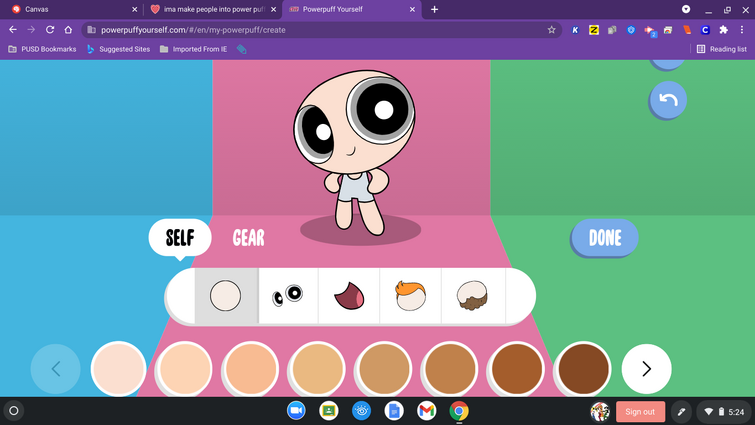
Task: Open the status tray showing 5:24
Action: tap(724, 412)
